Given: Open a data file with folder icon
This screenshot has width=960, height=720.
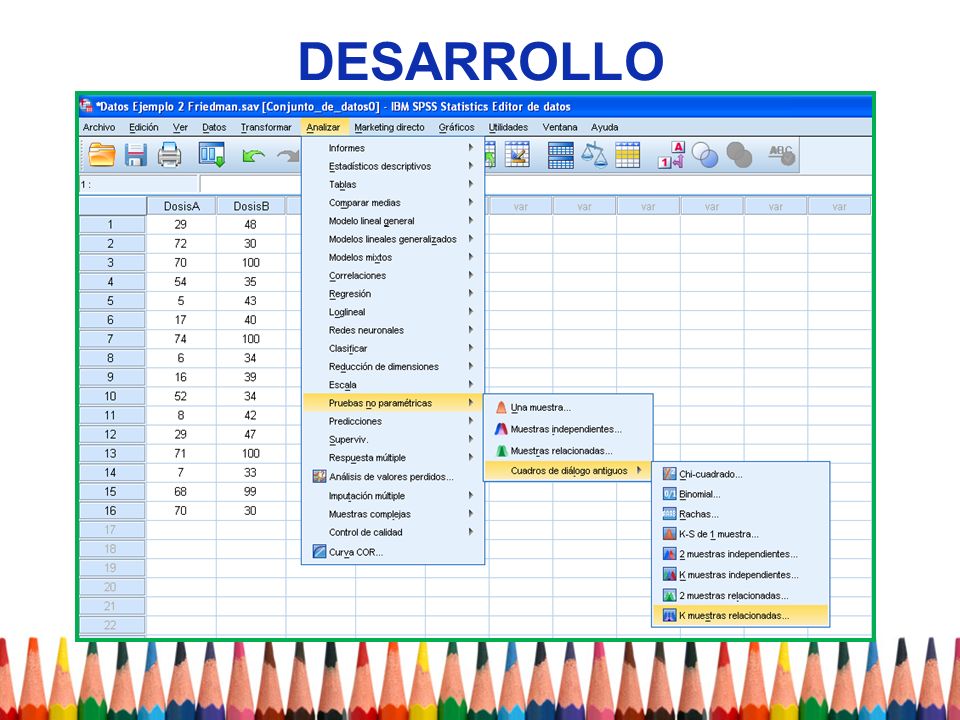Looking at the screenshot, I should pyautogui.click(x=102, y=155).
